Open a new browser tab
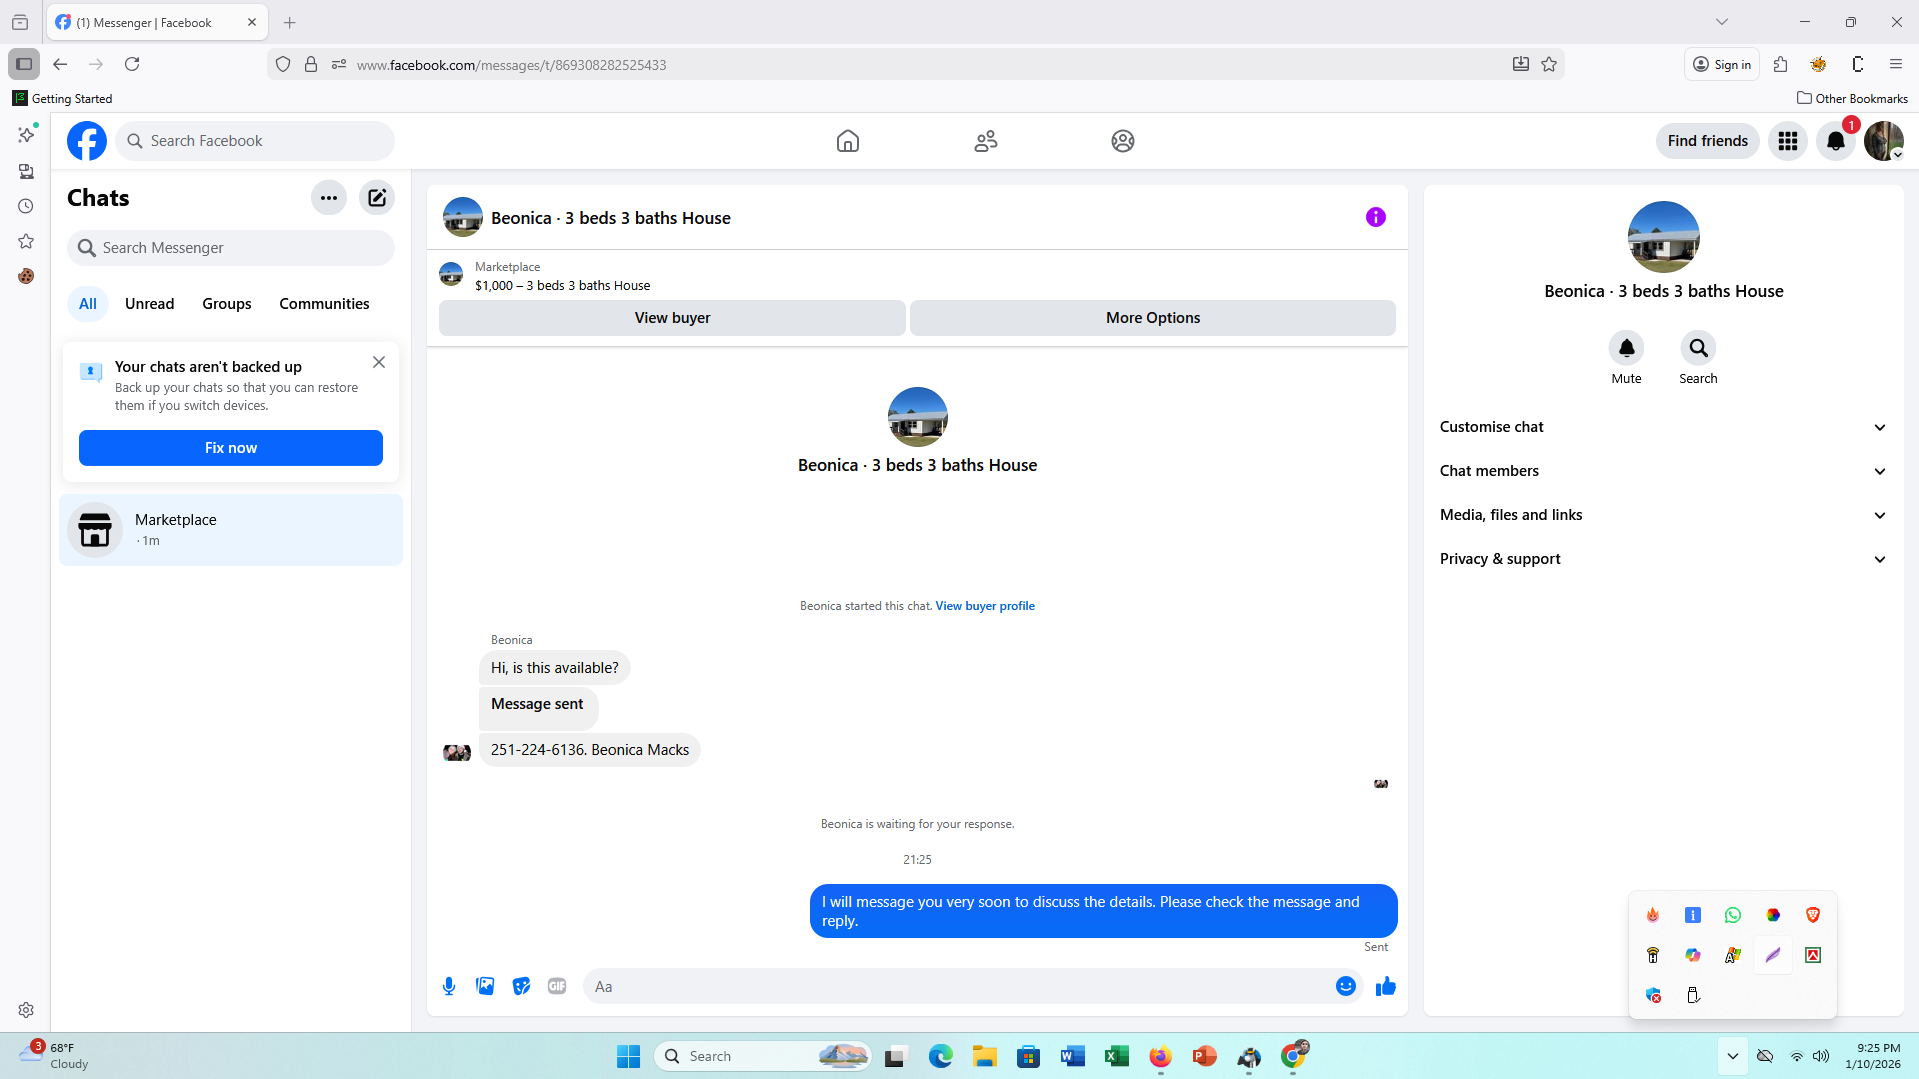The image size is (1919, 1079). [290, 22]
